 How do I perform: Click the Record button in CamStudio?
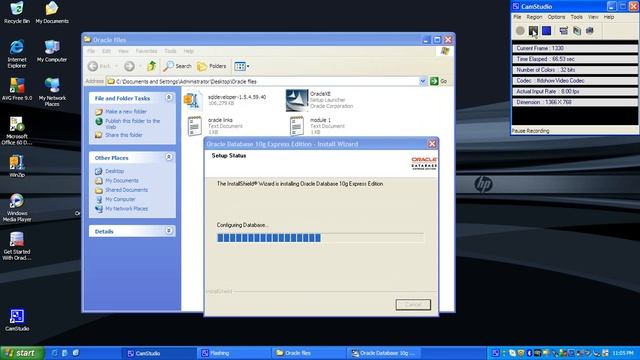(520, 31)
